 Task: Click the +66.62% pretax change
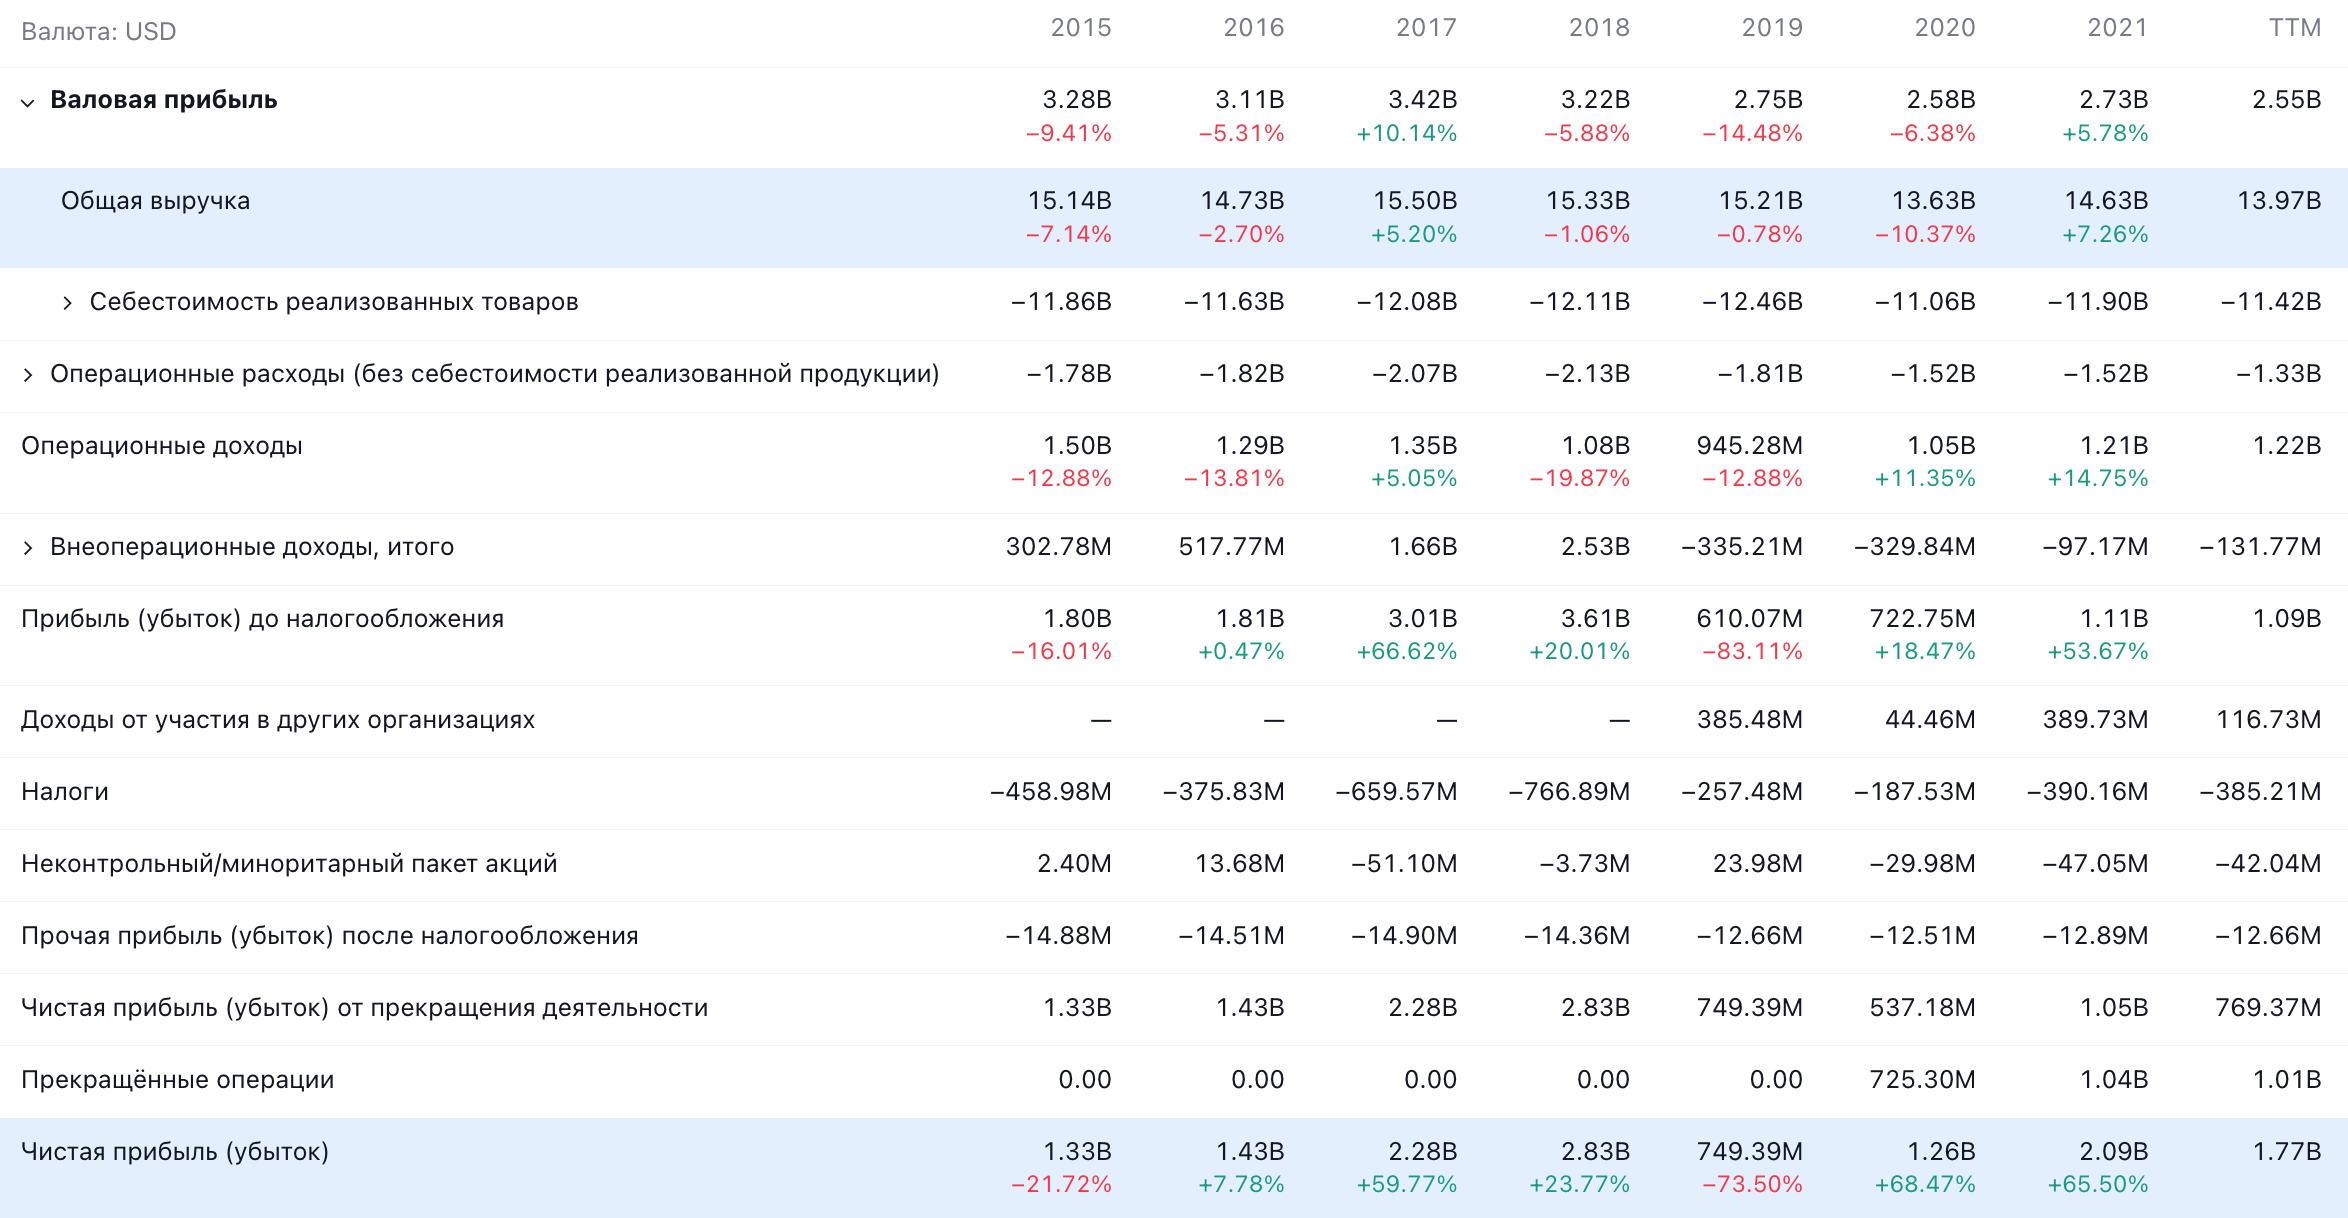(1407, 652)
